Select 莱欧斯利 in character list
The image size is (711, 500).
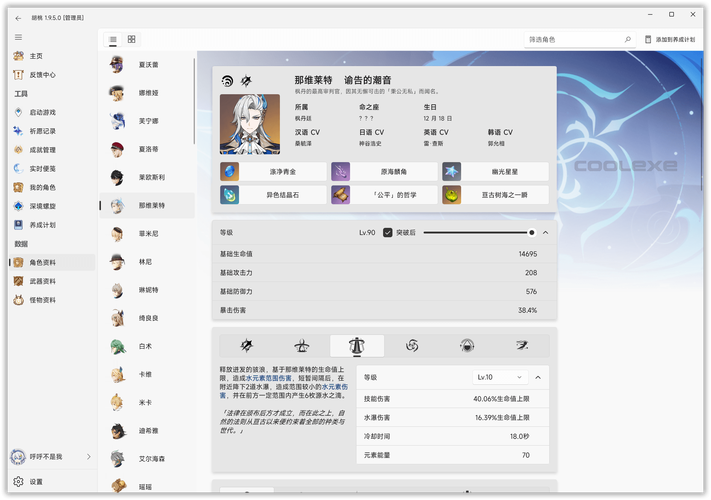147,177
